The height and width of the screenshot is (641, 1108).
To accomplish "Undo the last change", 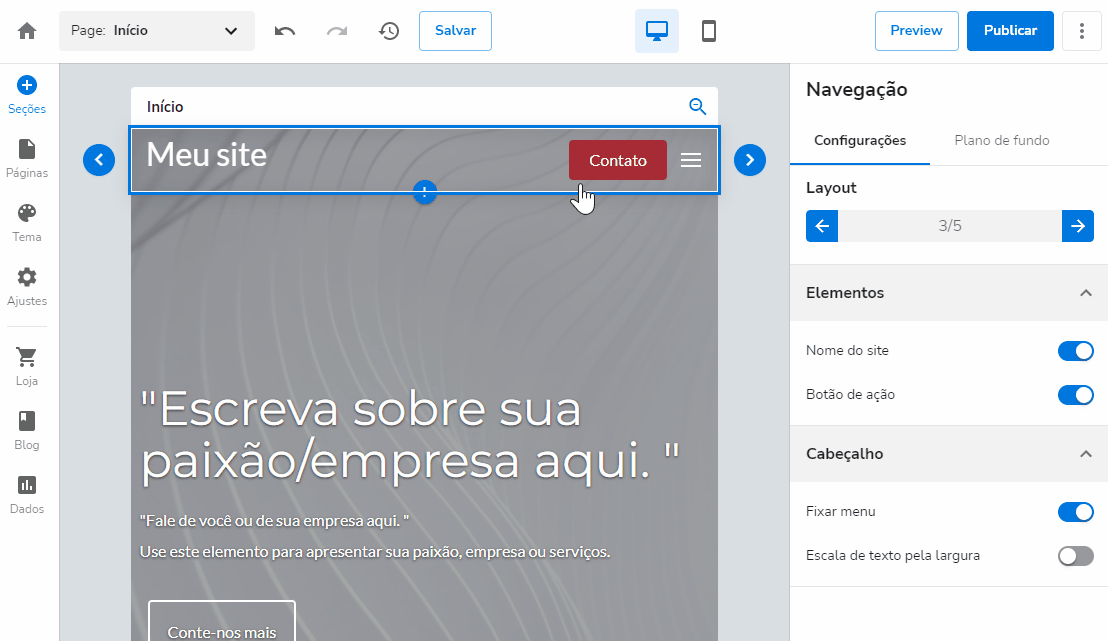I will click(x=285, y=31).
